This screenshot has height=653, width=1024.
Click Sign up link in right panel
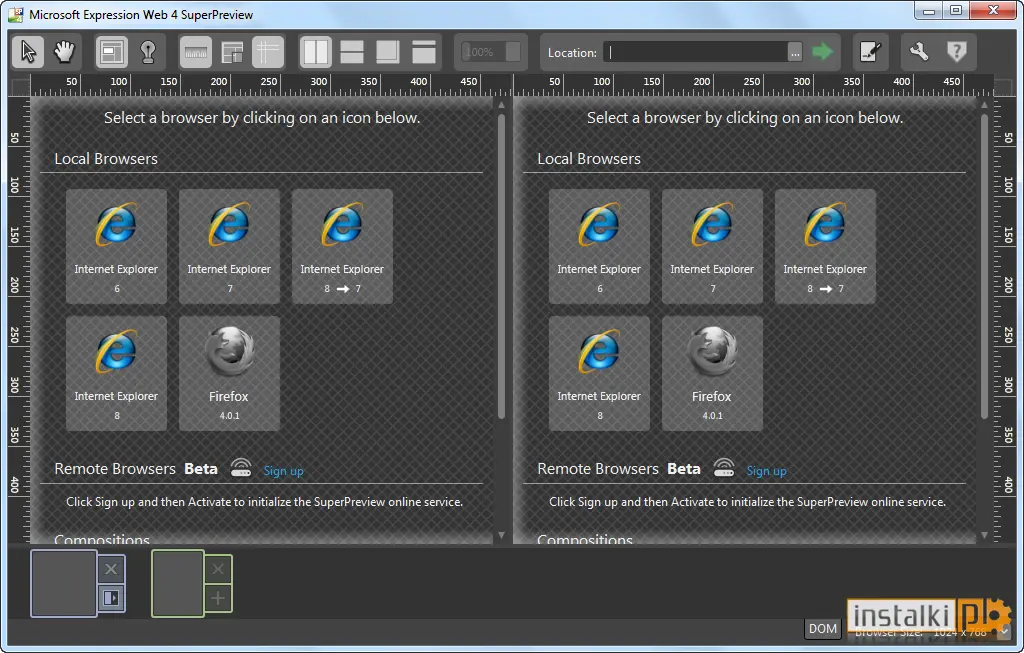click(x=766, y=470)
